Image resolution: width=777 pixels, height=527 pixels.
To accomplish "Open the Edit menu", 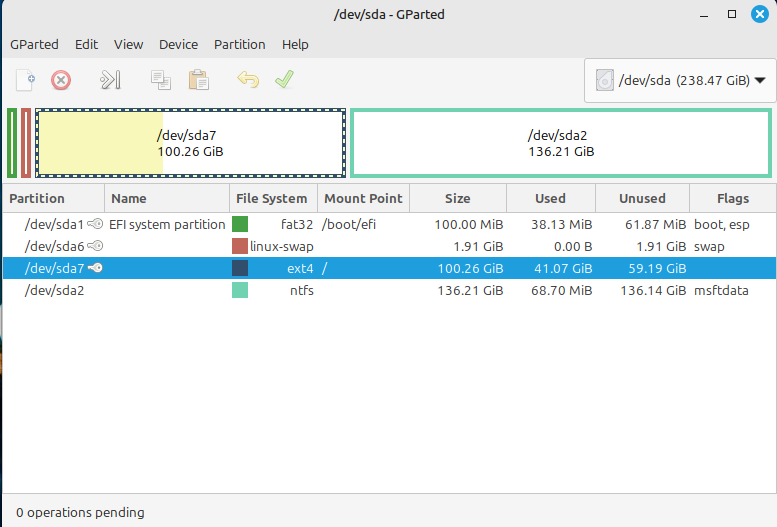I will tap(86, 45).
